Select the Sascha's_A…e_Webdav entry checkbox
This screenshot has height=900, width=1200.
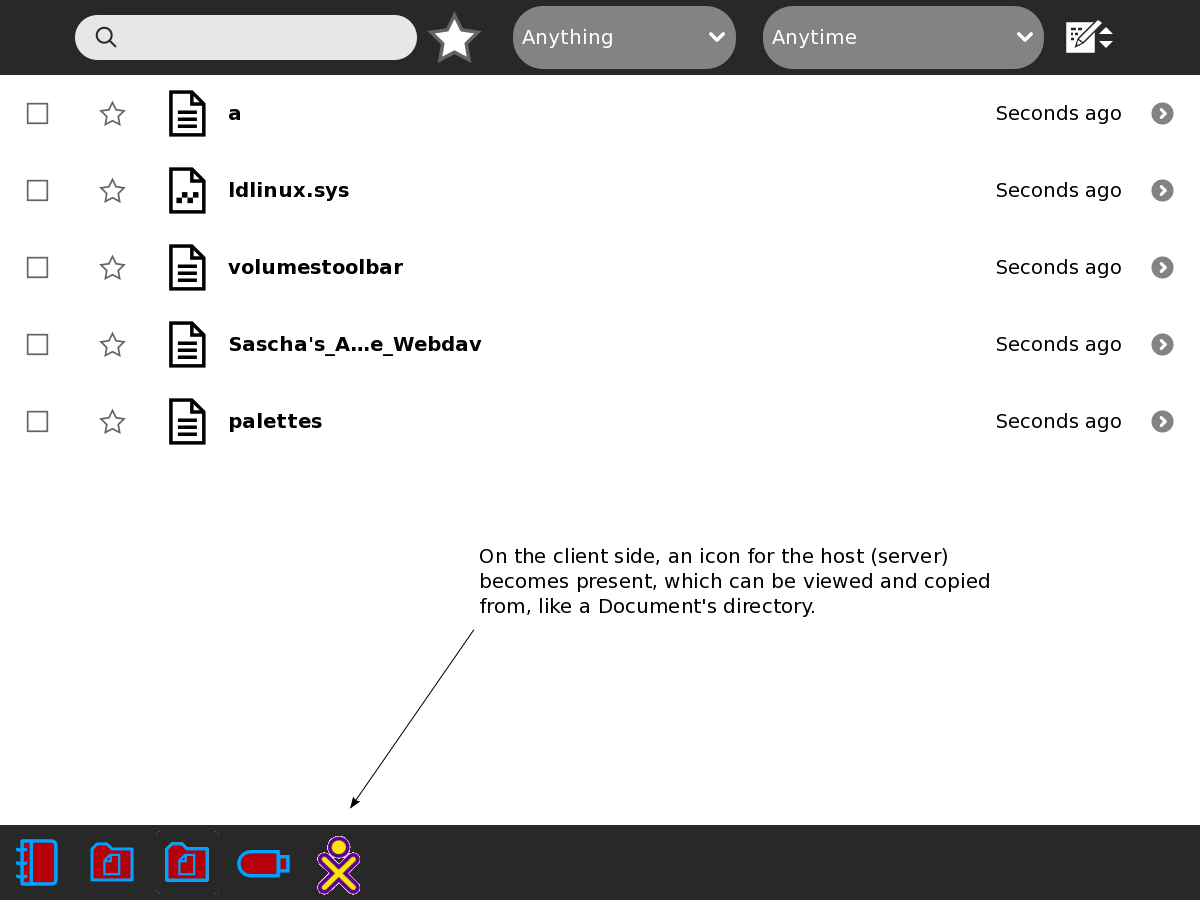click(37, 345)
